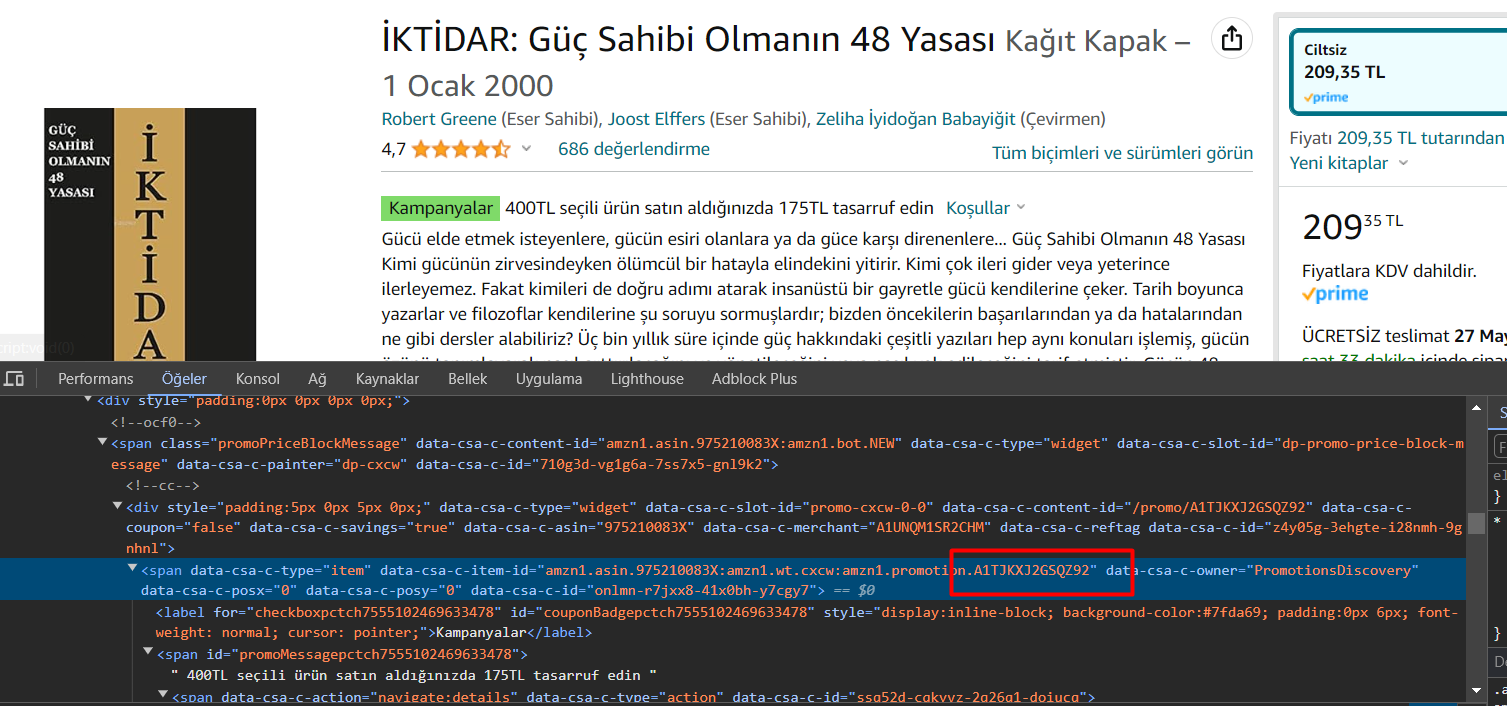The height and width of the screenshot is (706, 1507).
Task: Collapse the highlighted data-csa-c-type item span
Action: click(x=133, y=569)
